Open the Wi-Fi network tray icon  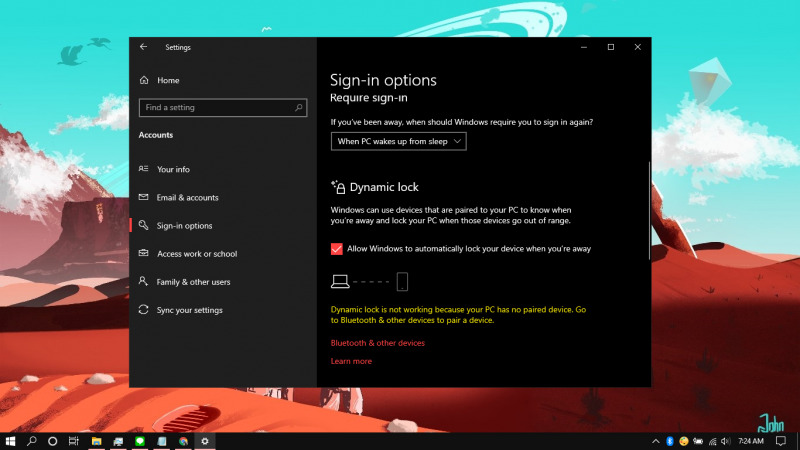[713, 441]
